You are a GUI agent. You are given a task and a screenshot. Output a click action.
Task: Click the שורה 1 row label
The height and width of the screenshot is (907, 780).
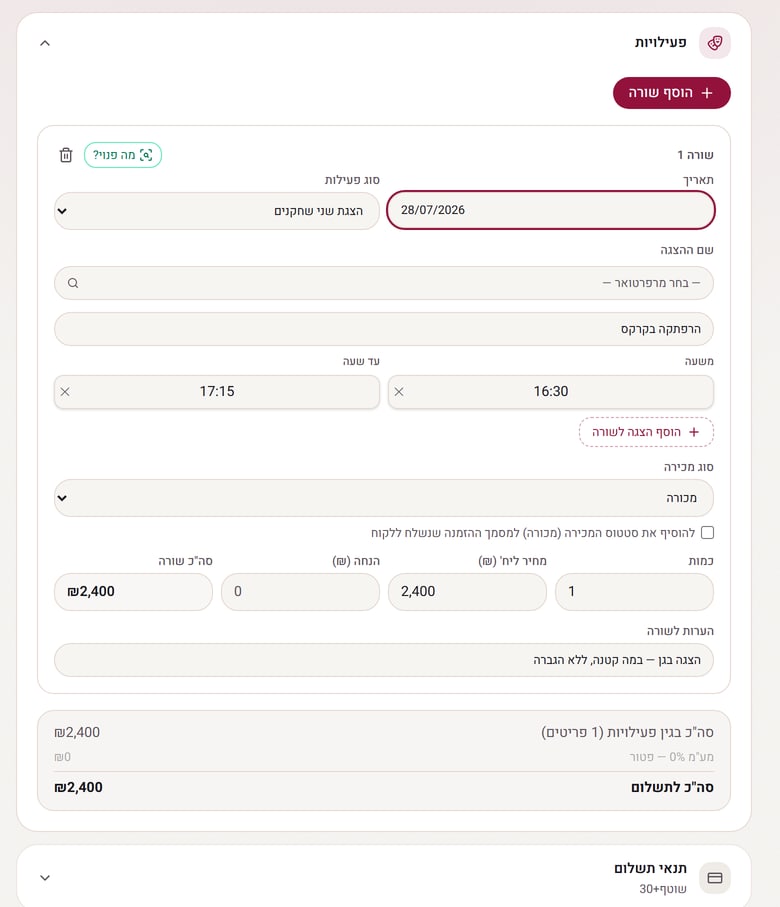[x=695, y=155]
